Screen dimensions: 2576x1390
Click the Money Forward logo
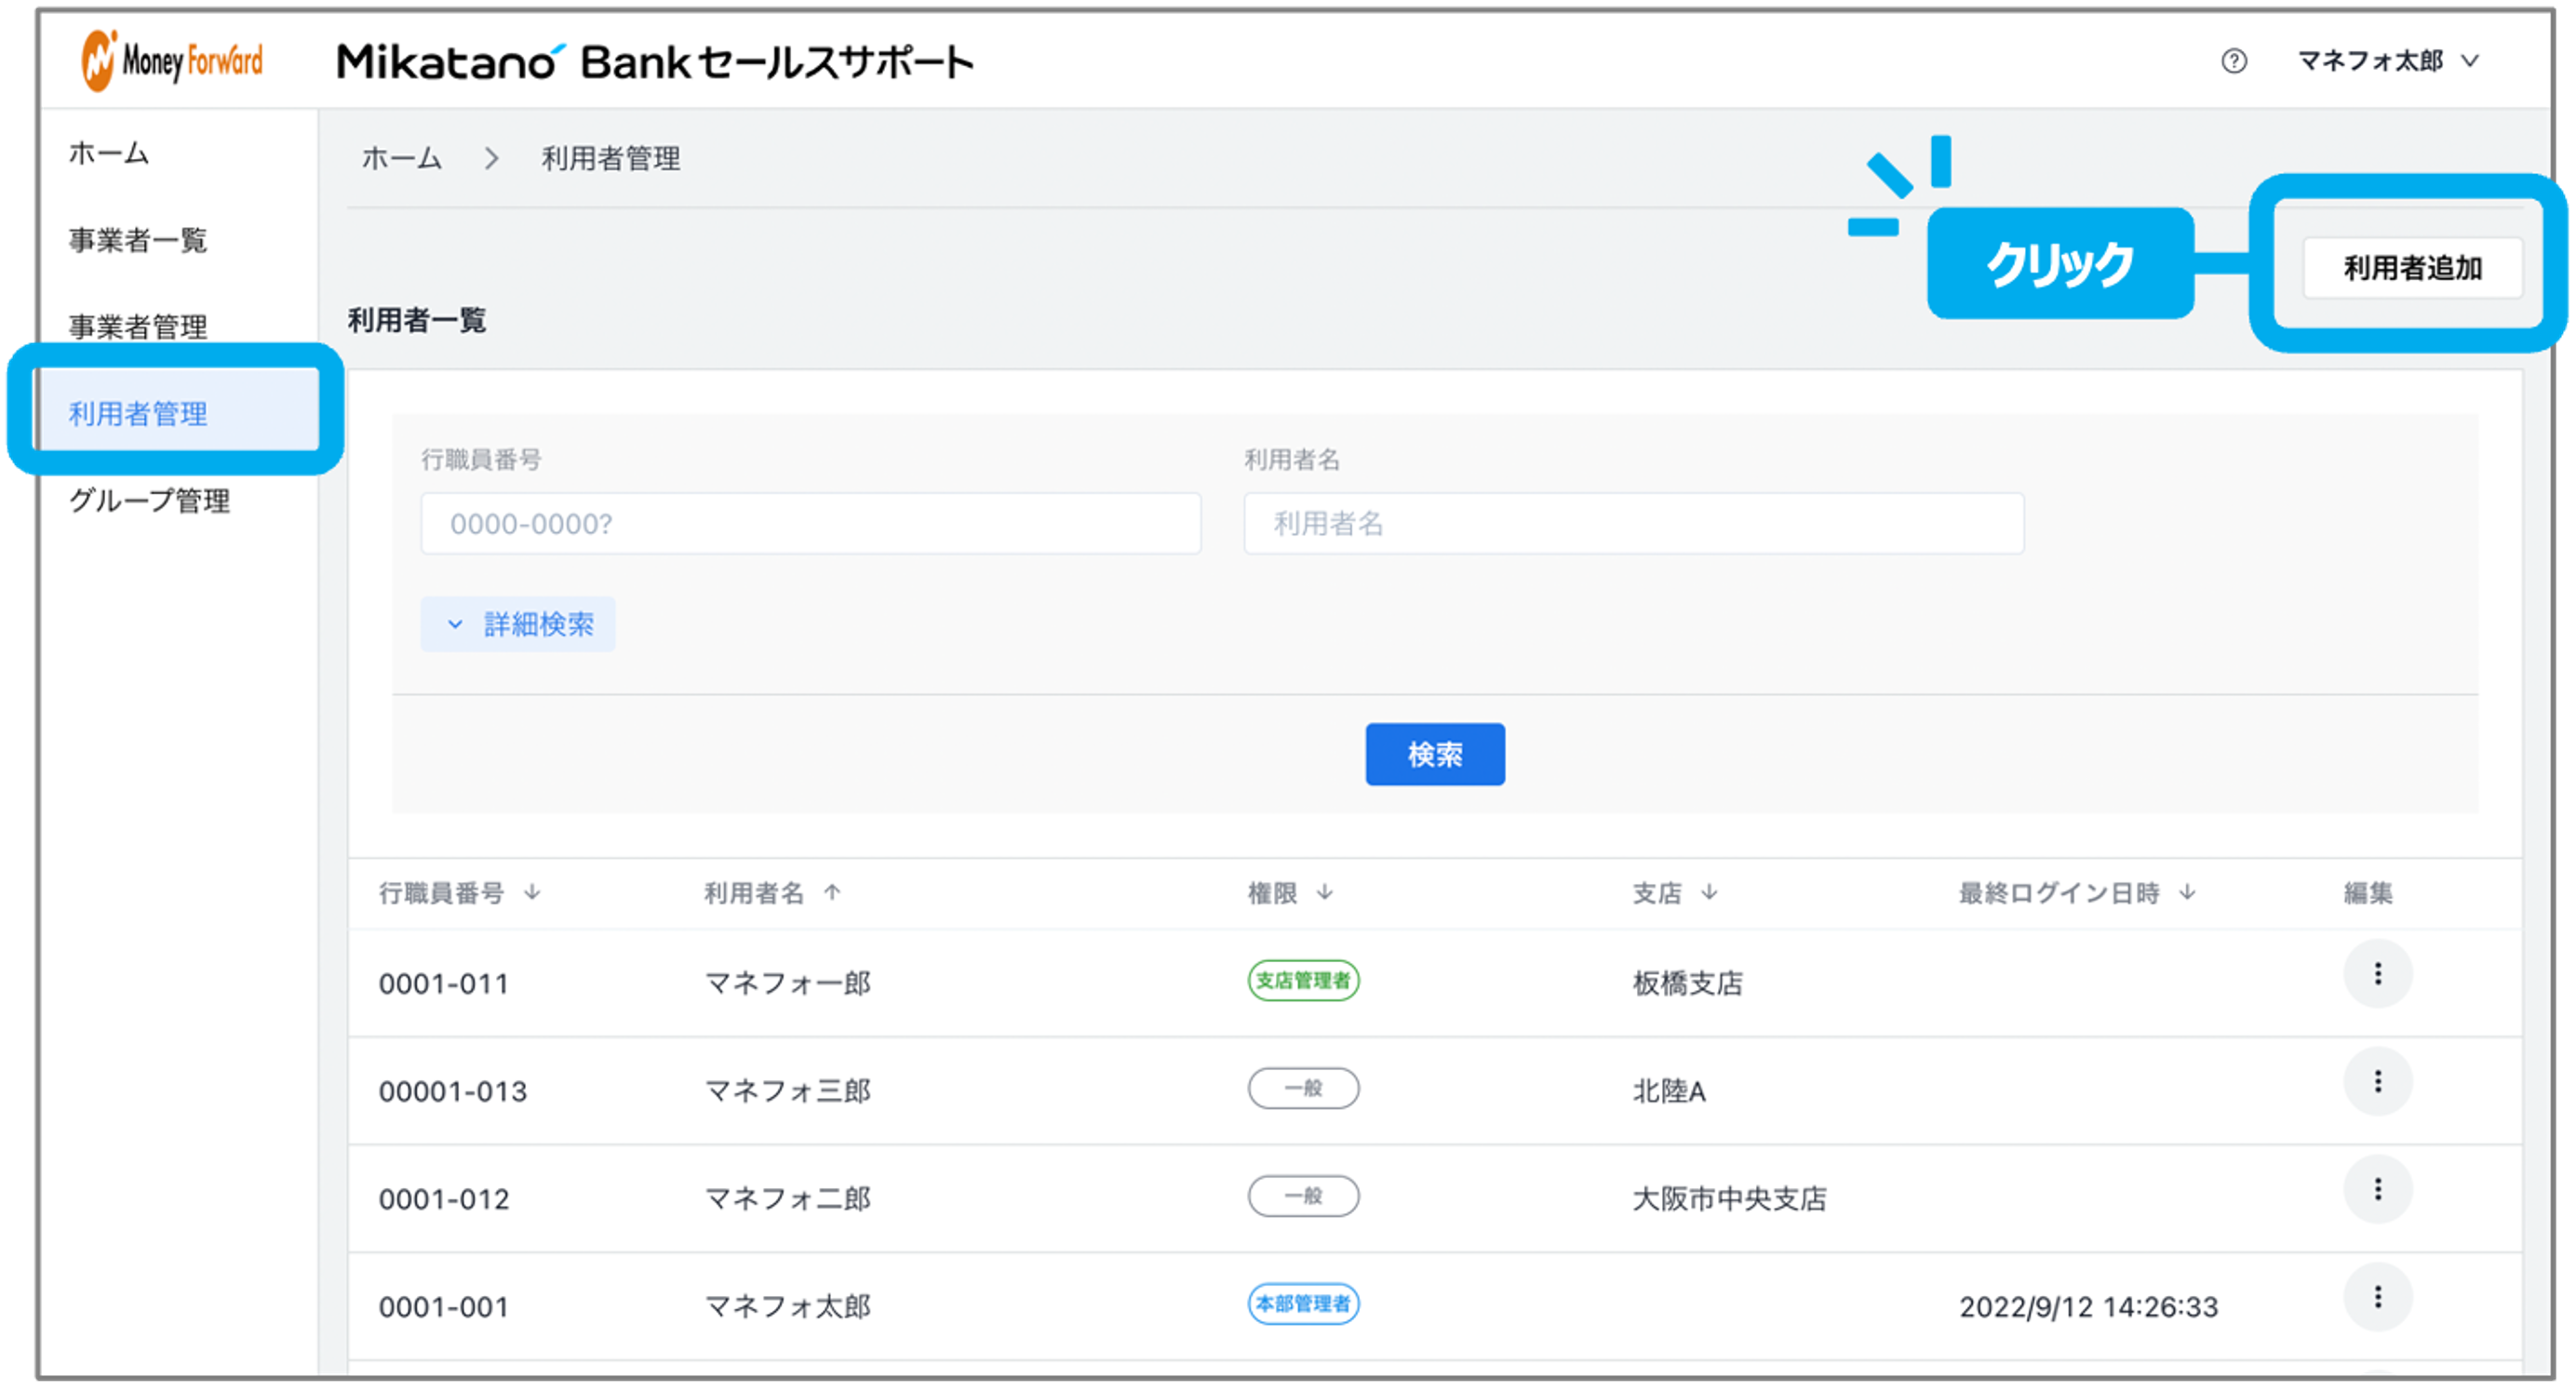[x=172, y=60]
